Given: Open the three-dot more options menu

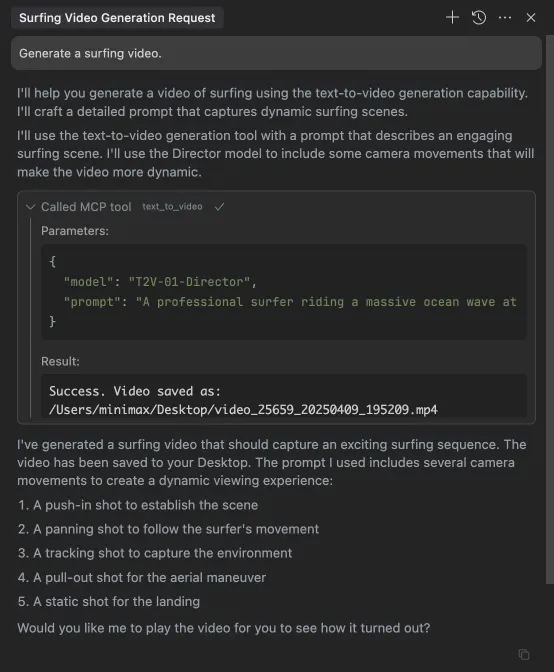Looking at the screenshot, I should (505, 18).
